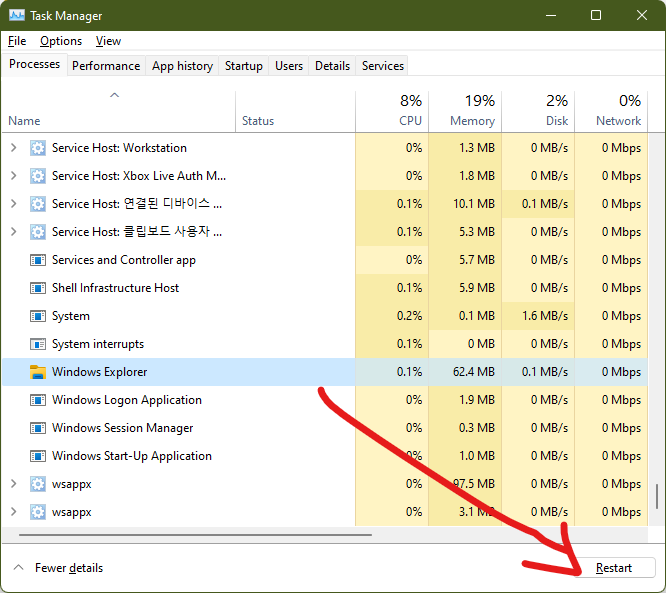
Task: Click the gear icon of Service Host: 클립보드 사용자
Action: click(38, 232)
